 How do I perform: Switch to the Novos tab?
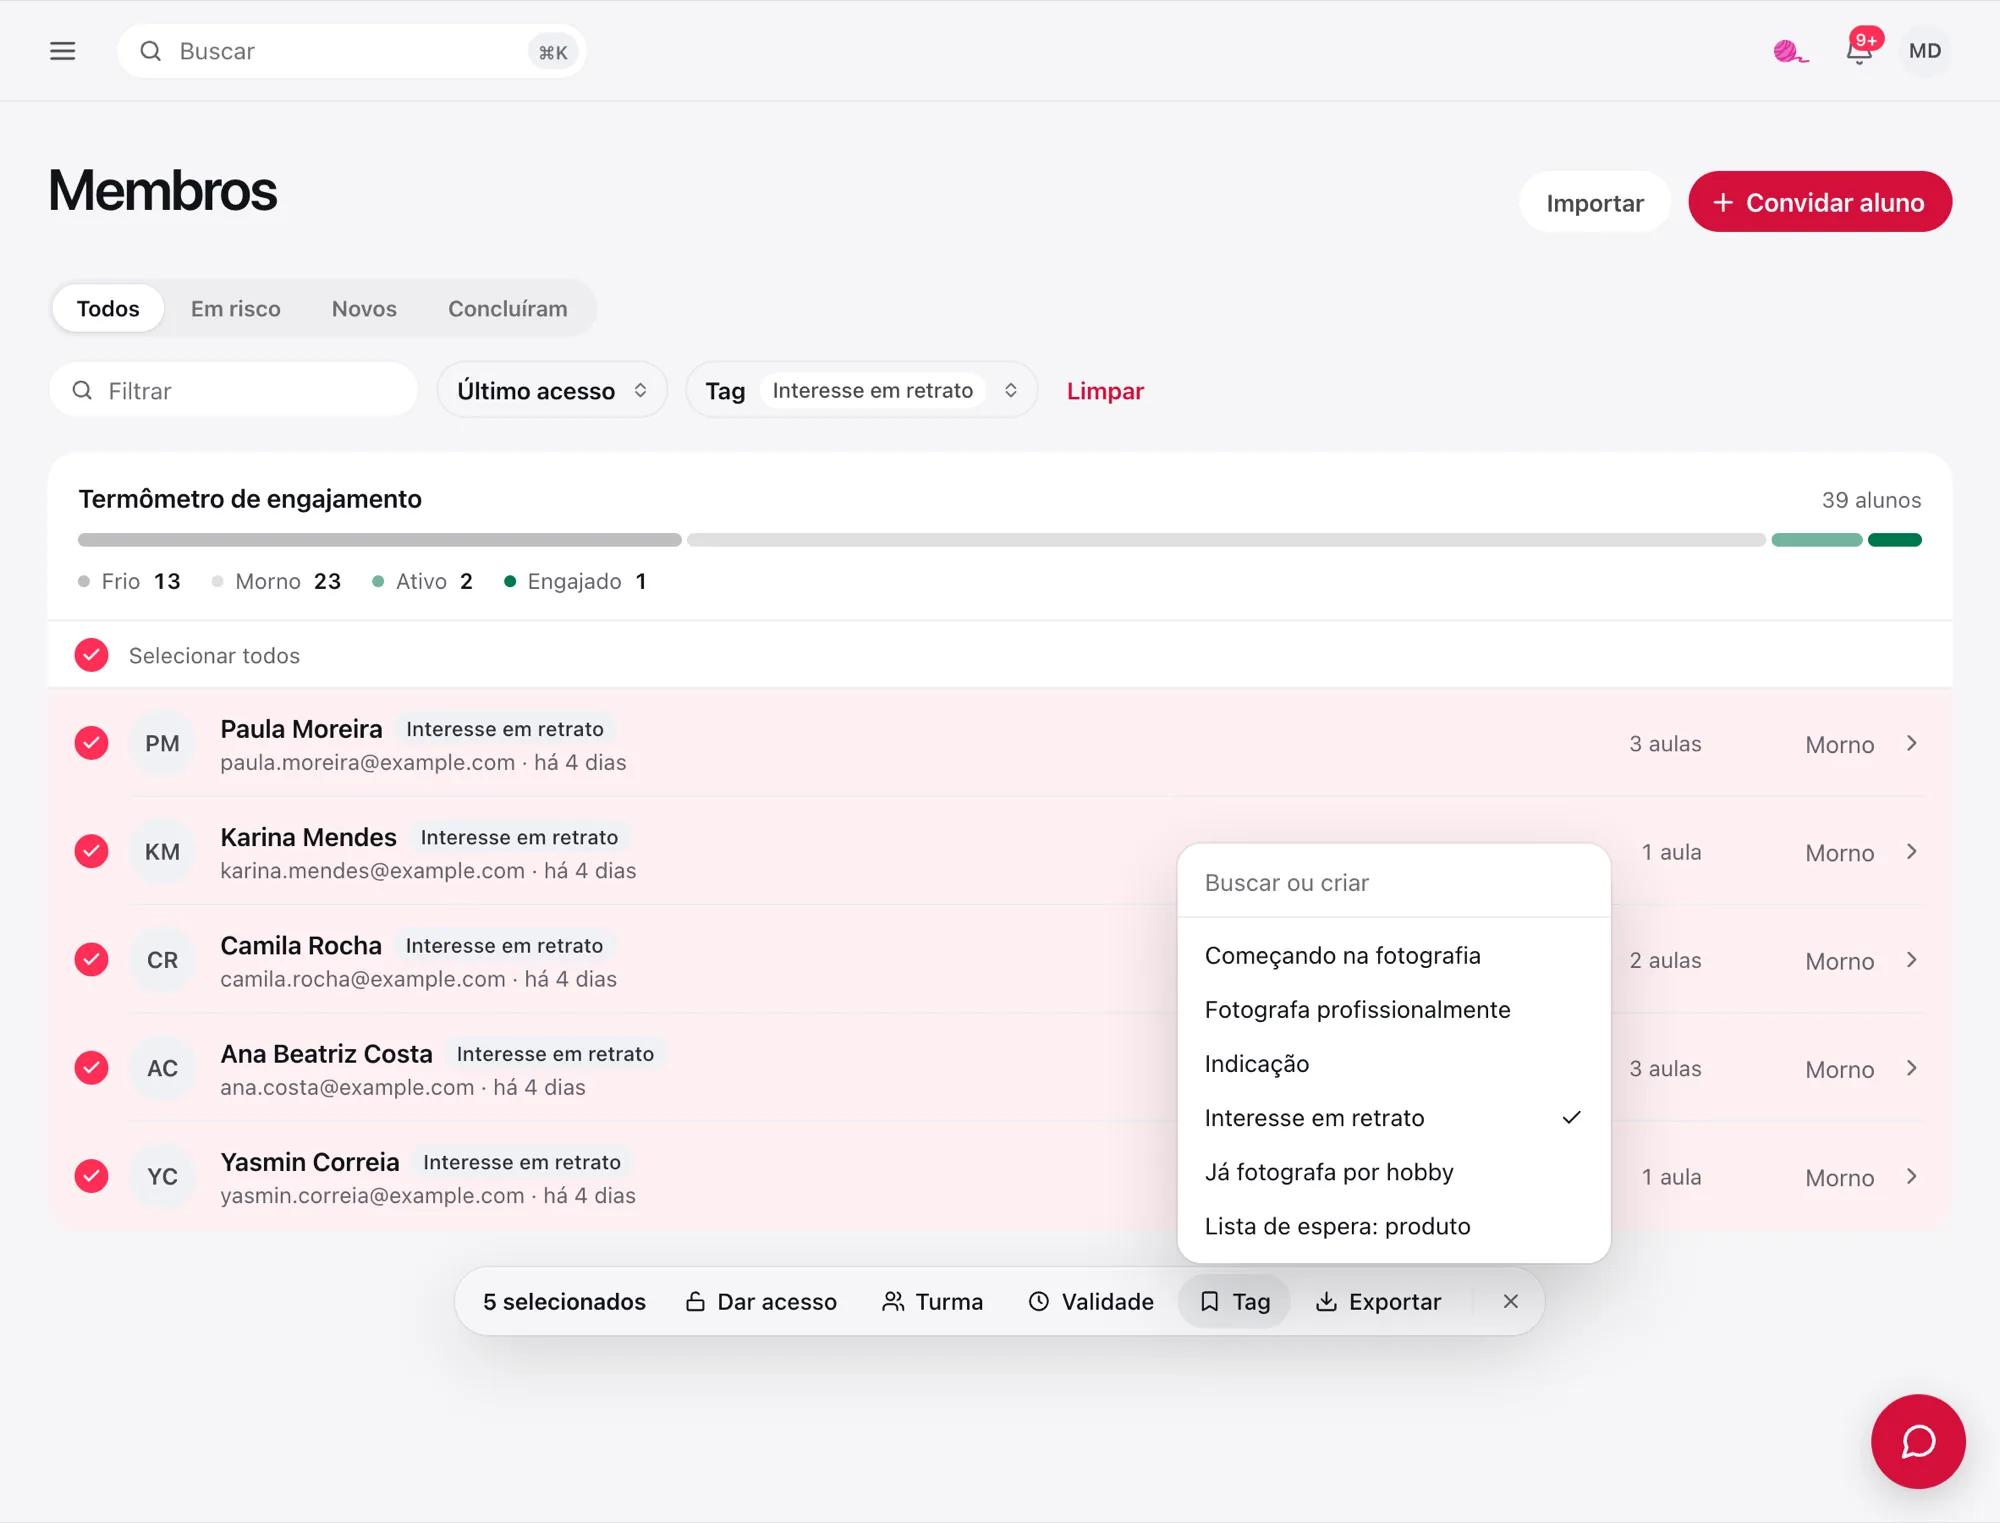pos(364,308)
